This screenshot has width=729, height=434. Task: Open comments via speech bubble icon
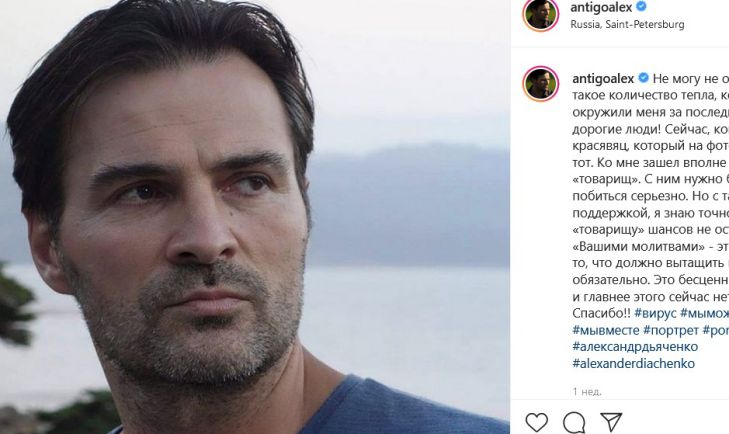coord(574,422)
